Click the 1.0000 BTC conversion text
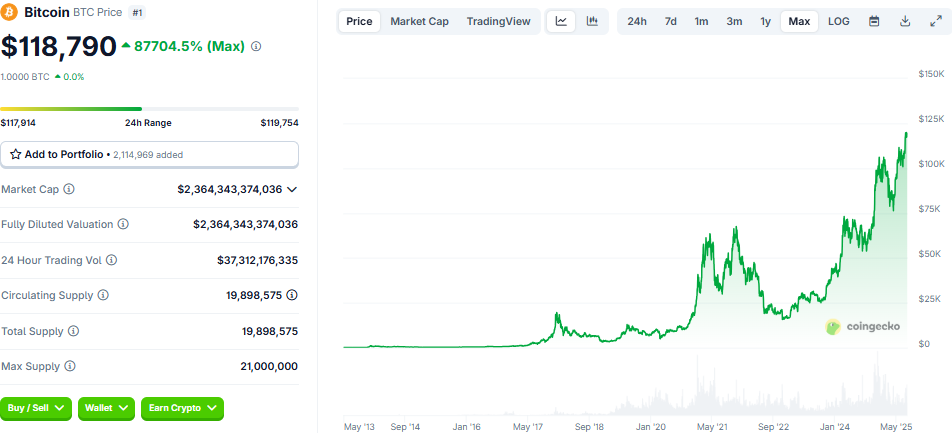This screenshot has width=952, height=433. 25,77
